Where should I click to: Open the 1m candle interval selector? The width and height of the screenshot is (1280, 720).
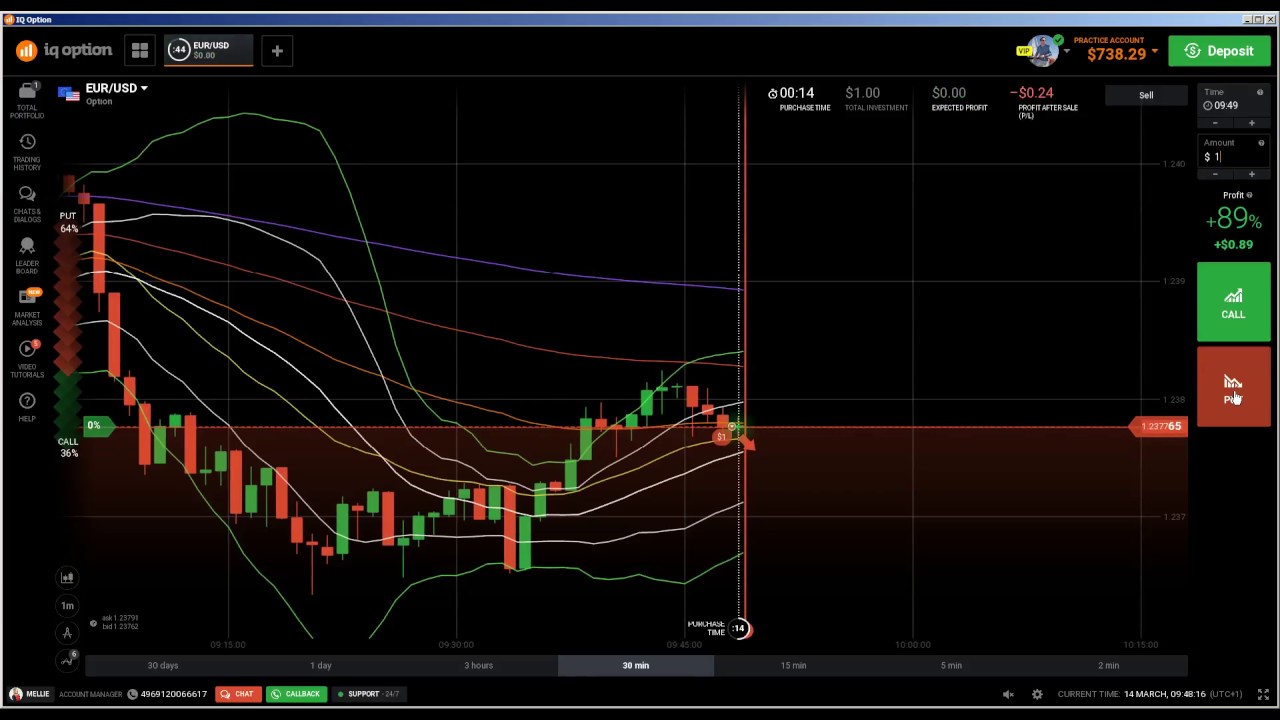click(x=67, y=605)
